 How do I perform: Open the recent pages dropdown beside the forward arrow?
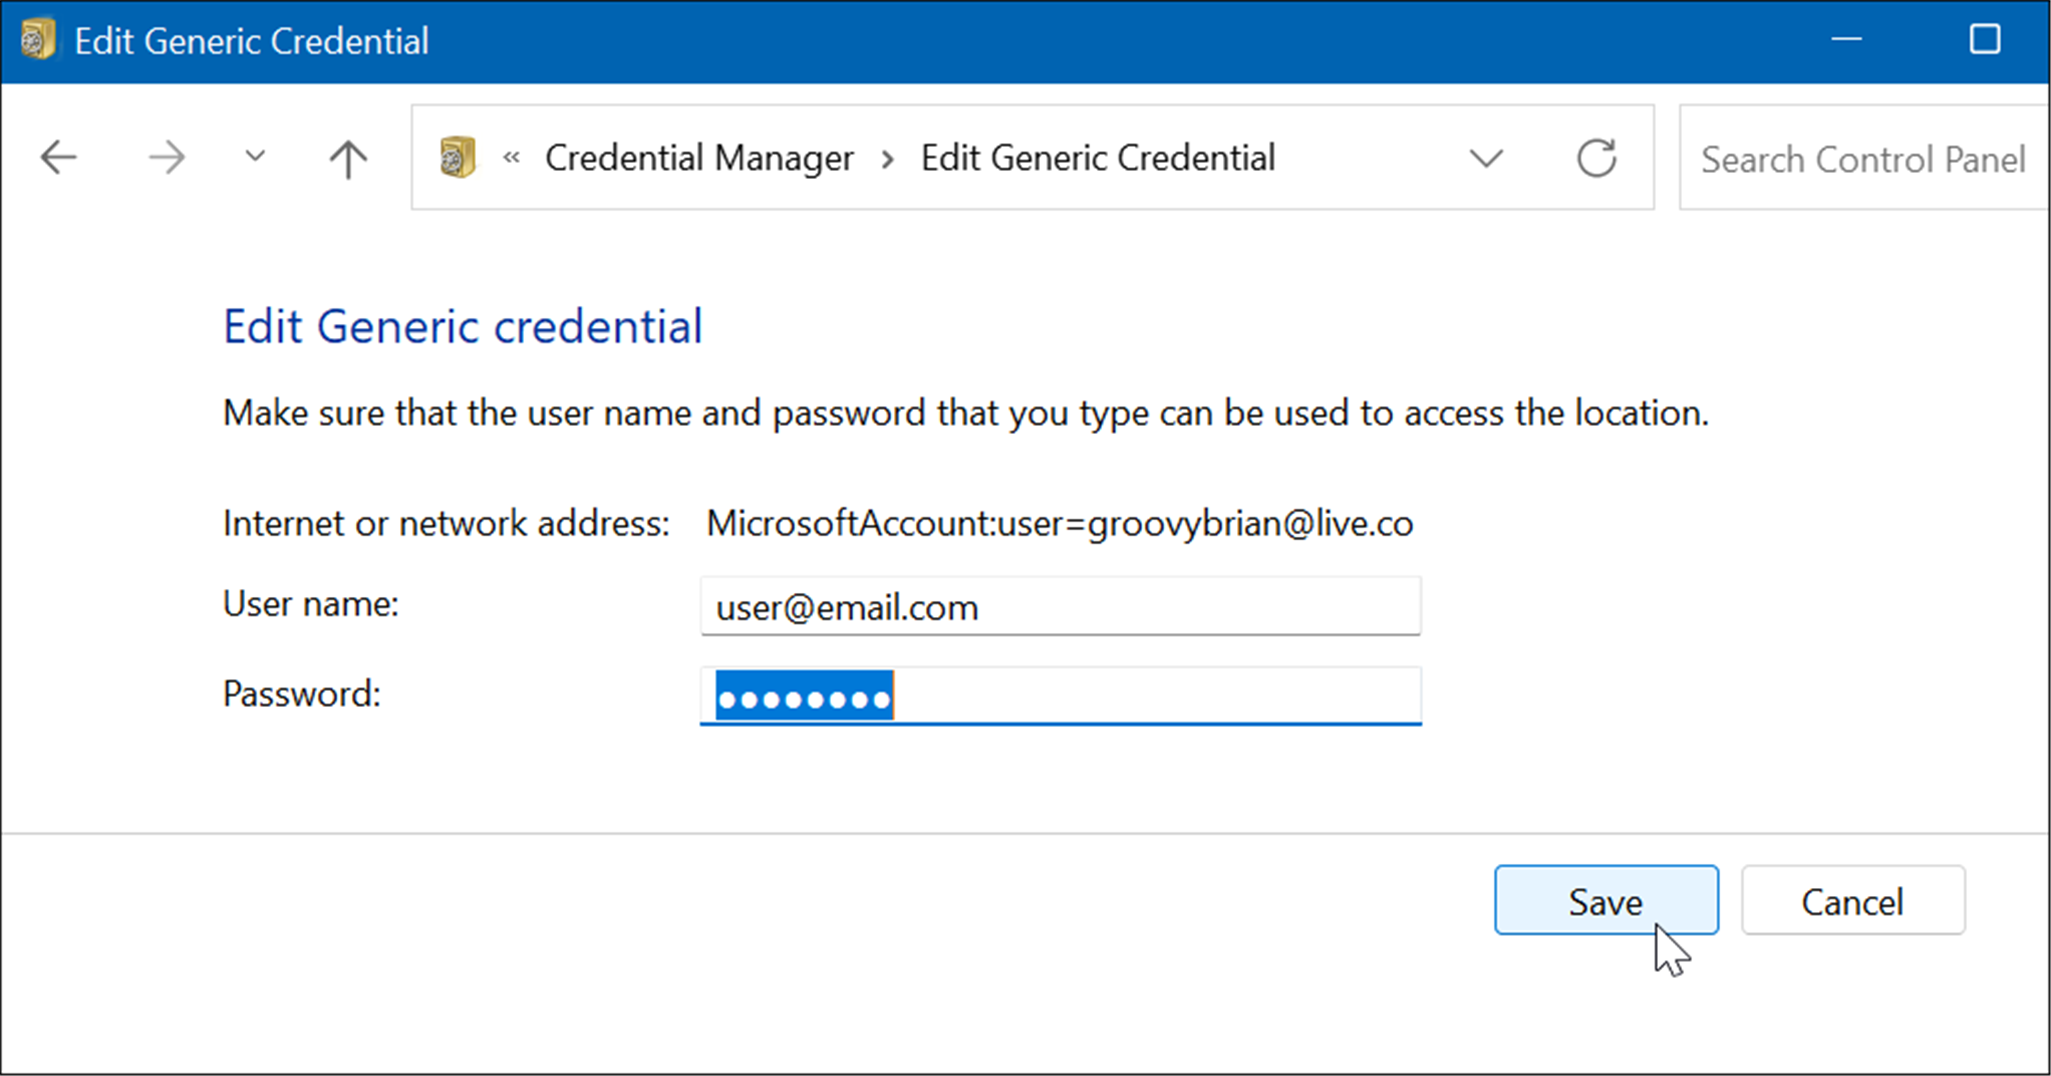tap(254, 157)
